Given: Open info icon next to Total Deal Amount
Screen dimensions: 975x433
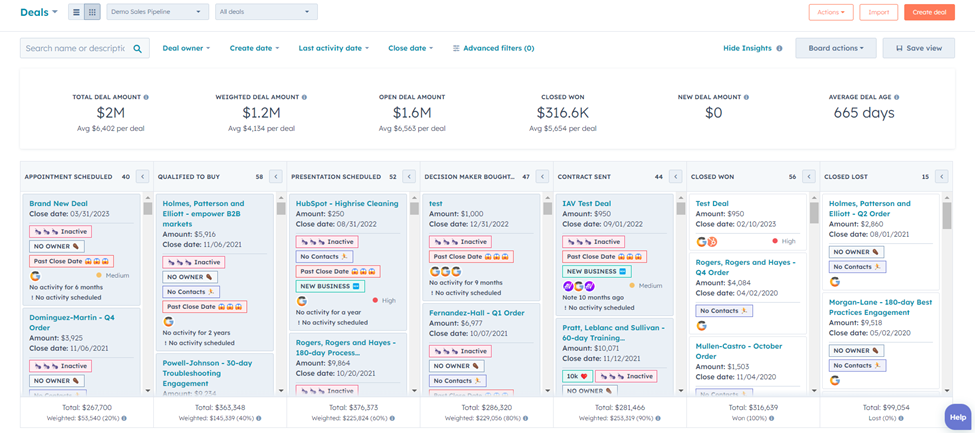Looking at the screenshot, I should [x=146, y=98].
